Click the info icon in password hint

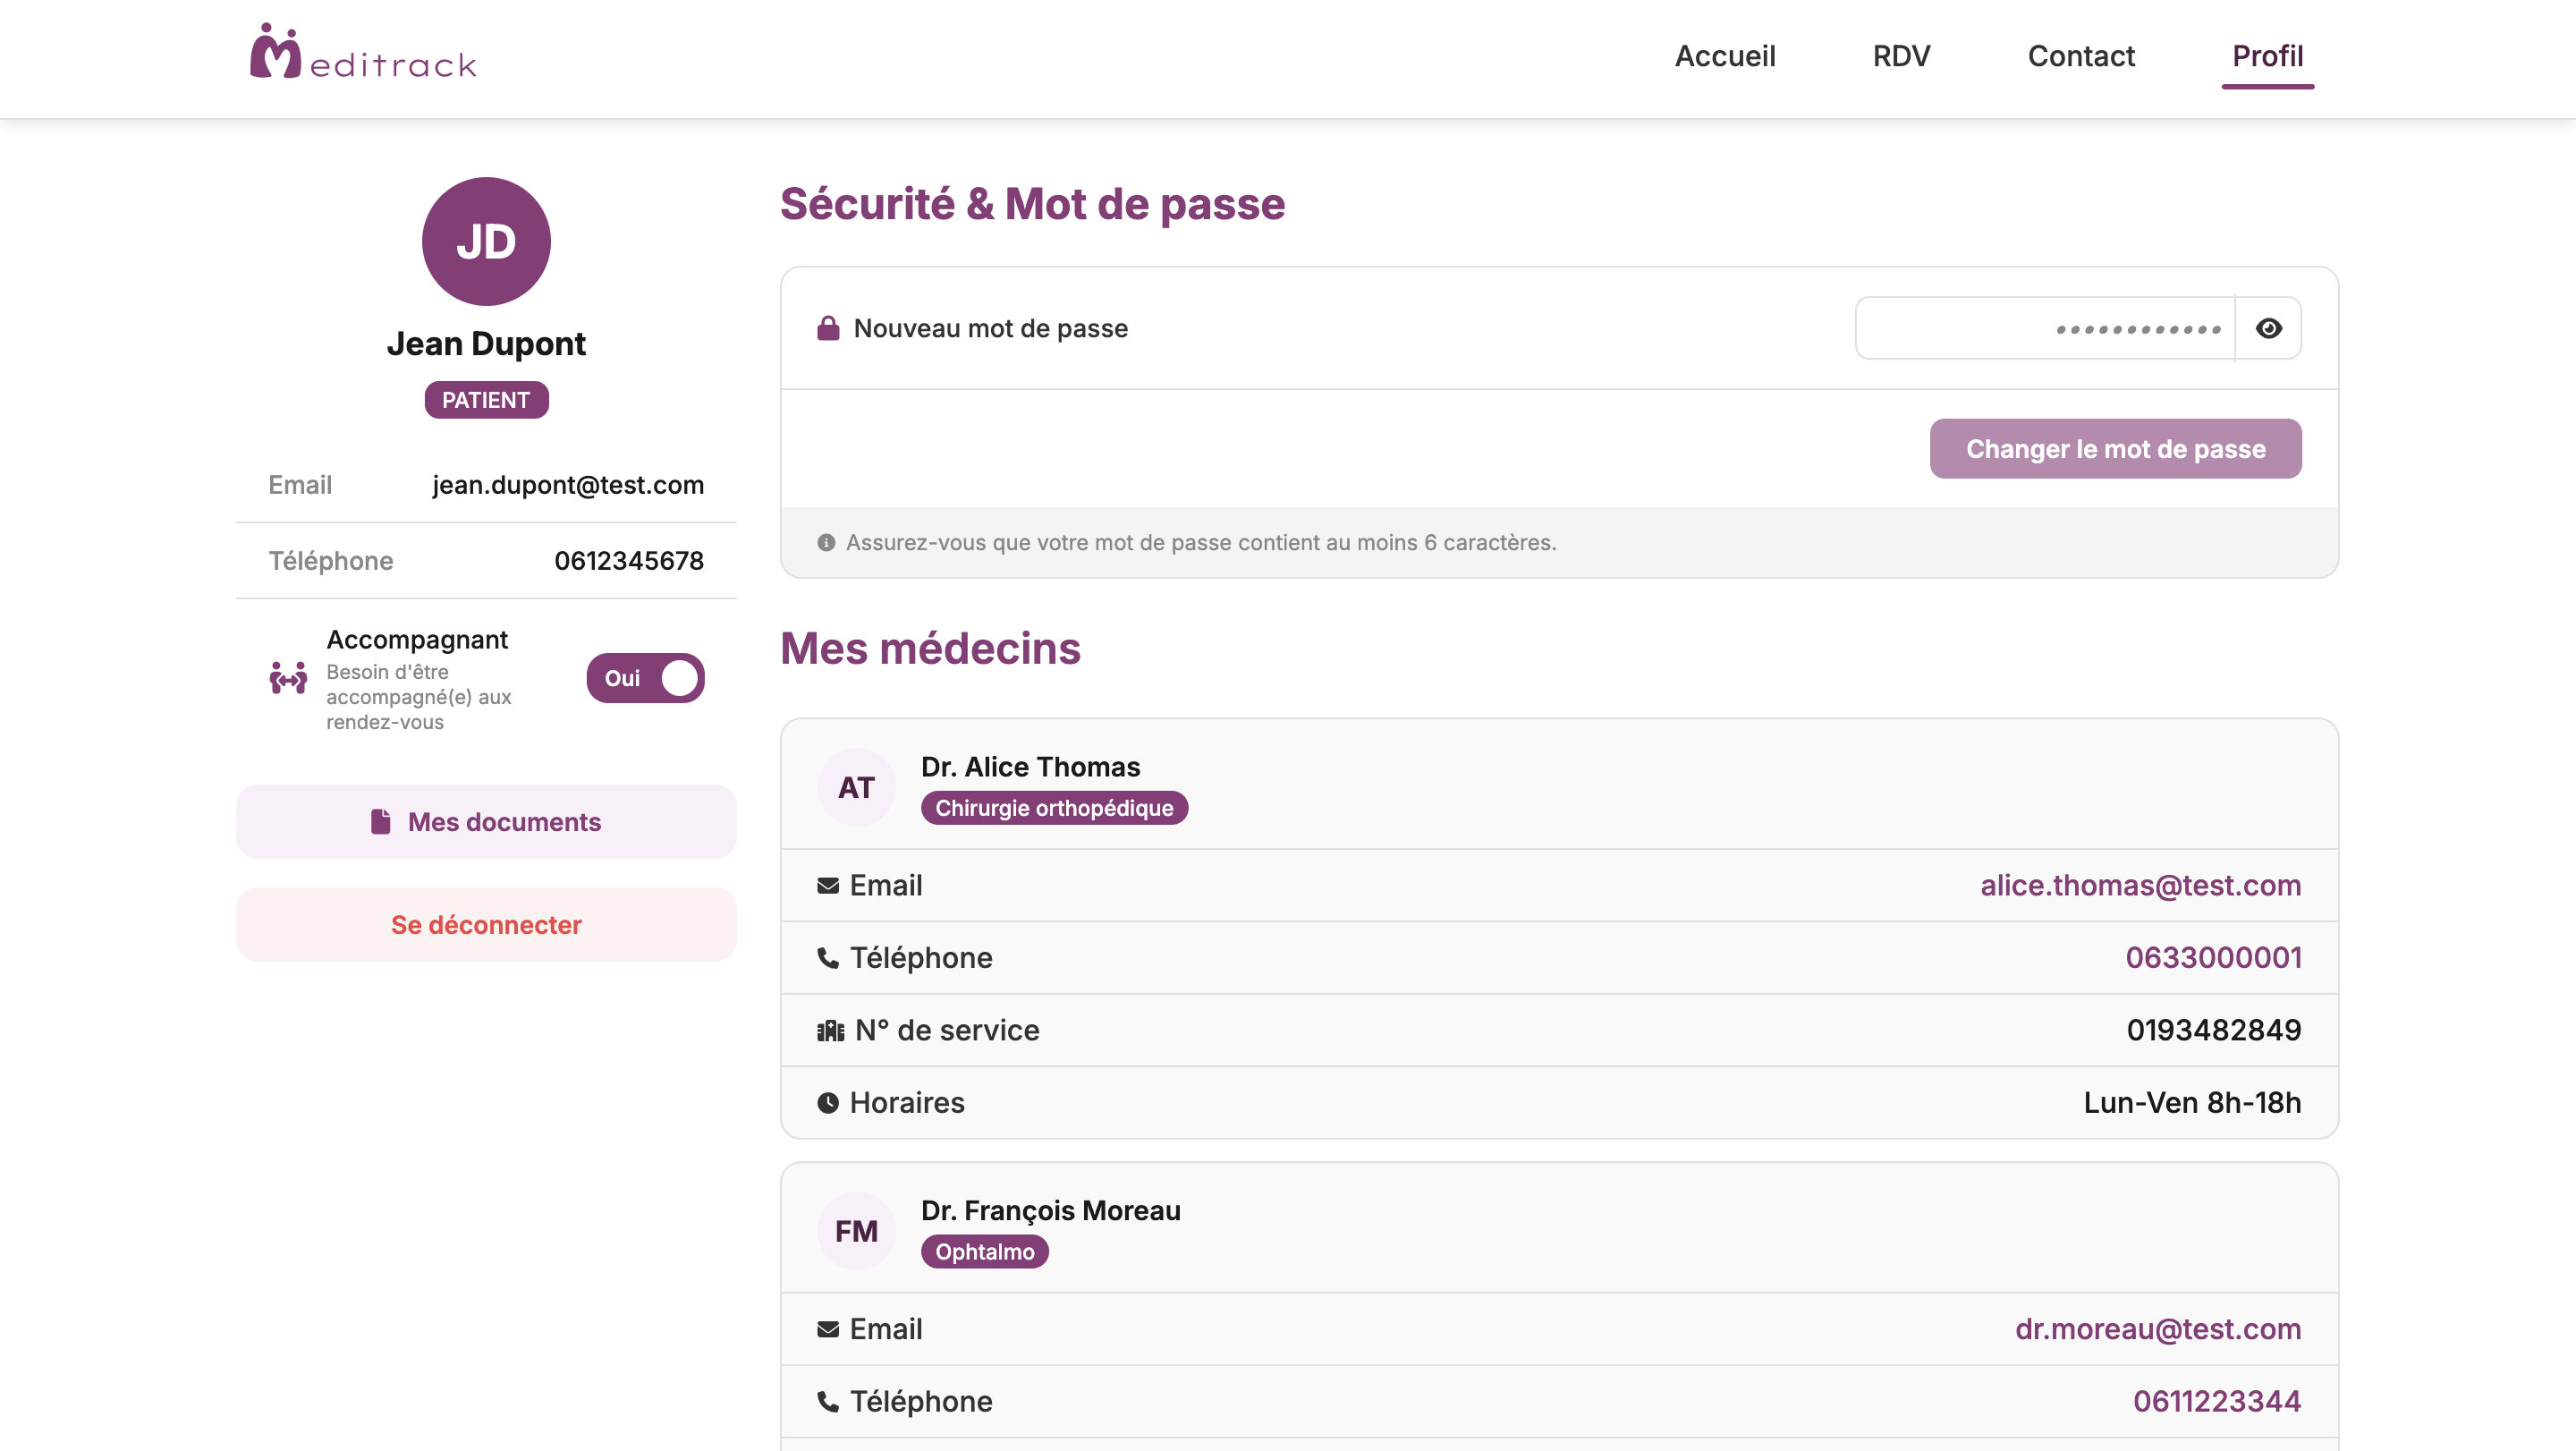pos(826,542)
